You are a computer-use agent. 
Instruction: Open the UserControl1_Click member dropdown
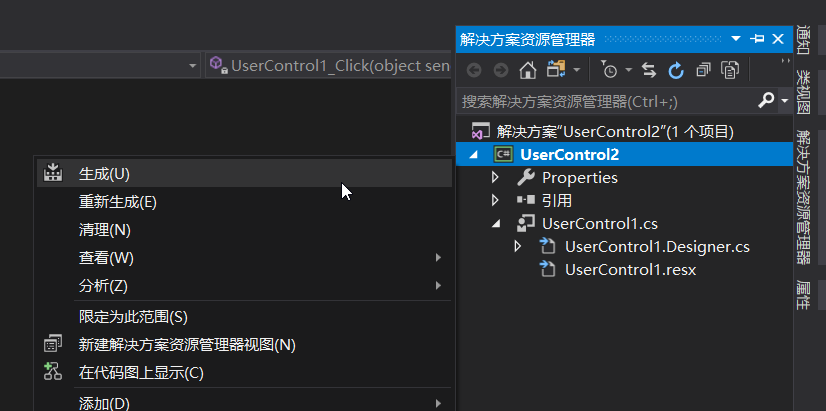pyautogui.click(x=329, y=65)
